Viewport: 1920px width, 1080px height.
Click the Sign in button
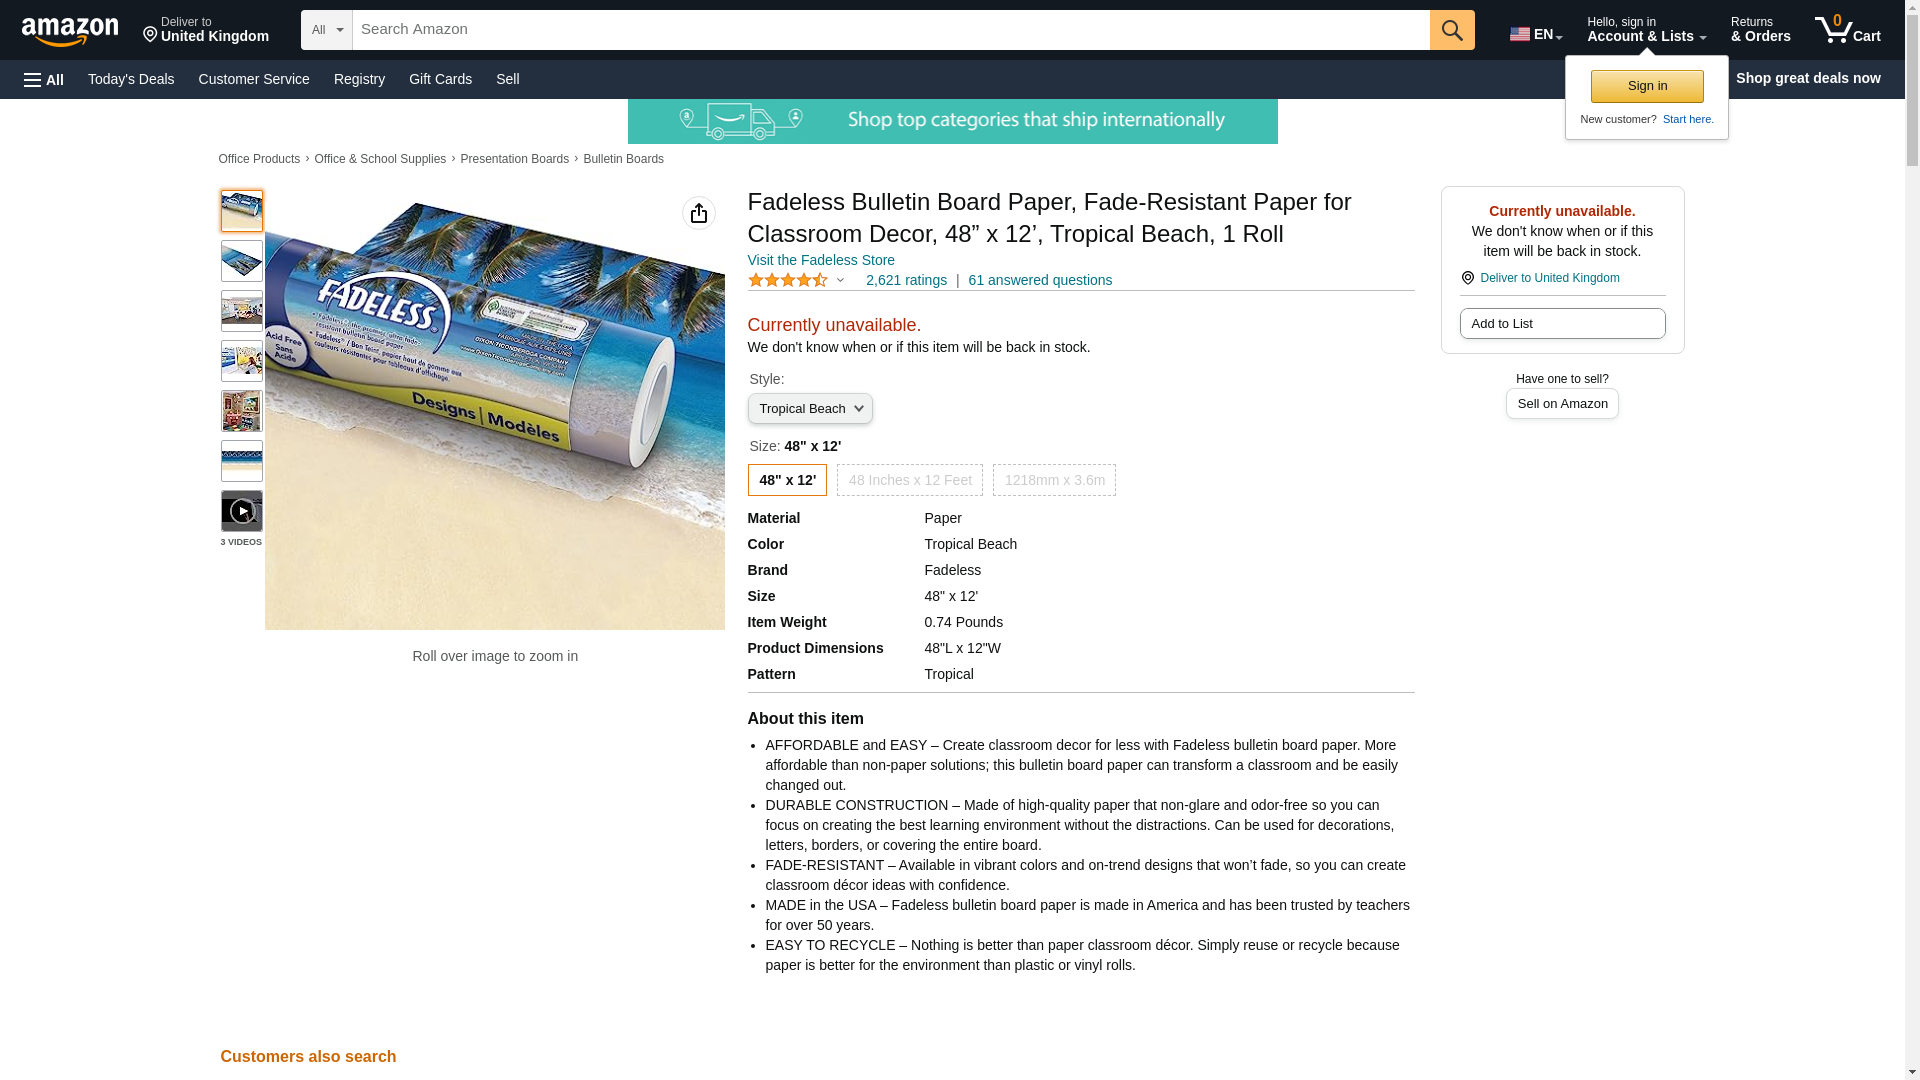click(1647, 86)
